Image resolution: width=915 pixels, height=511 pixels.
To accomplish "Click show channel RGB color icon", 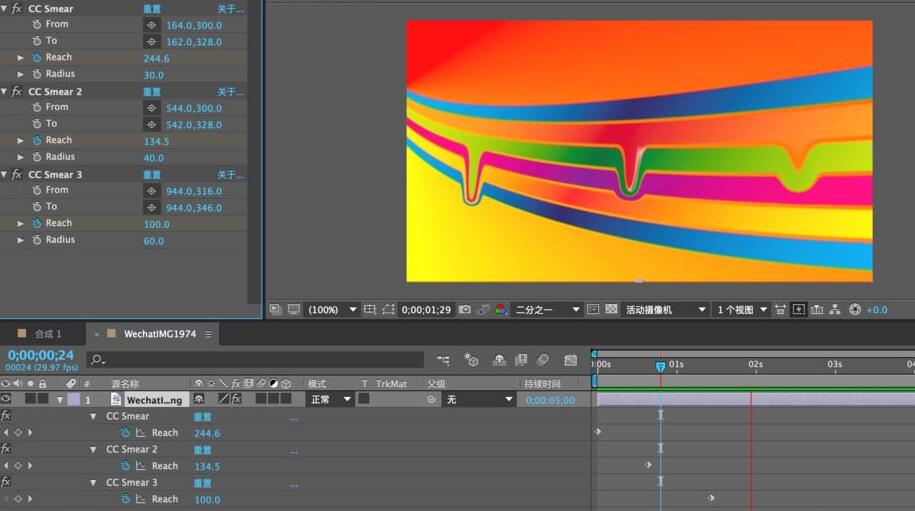I will tap(501, 310).
